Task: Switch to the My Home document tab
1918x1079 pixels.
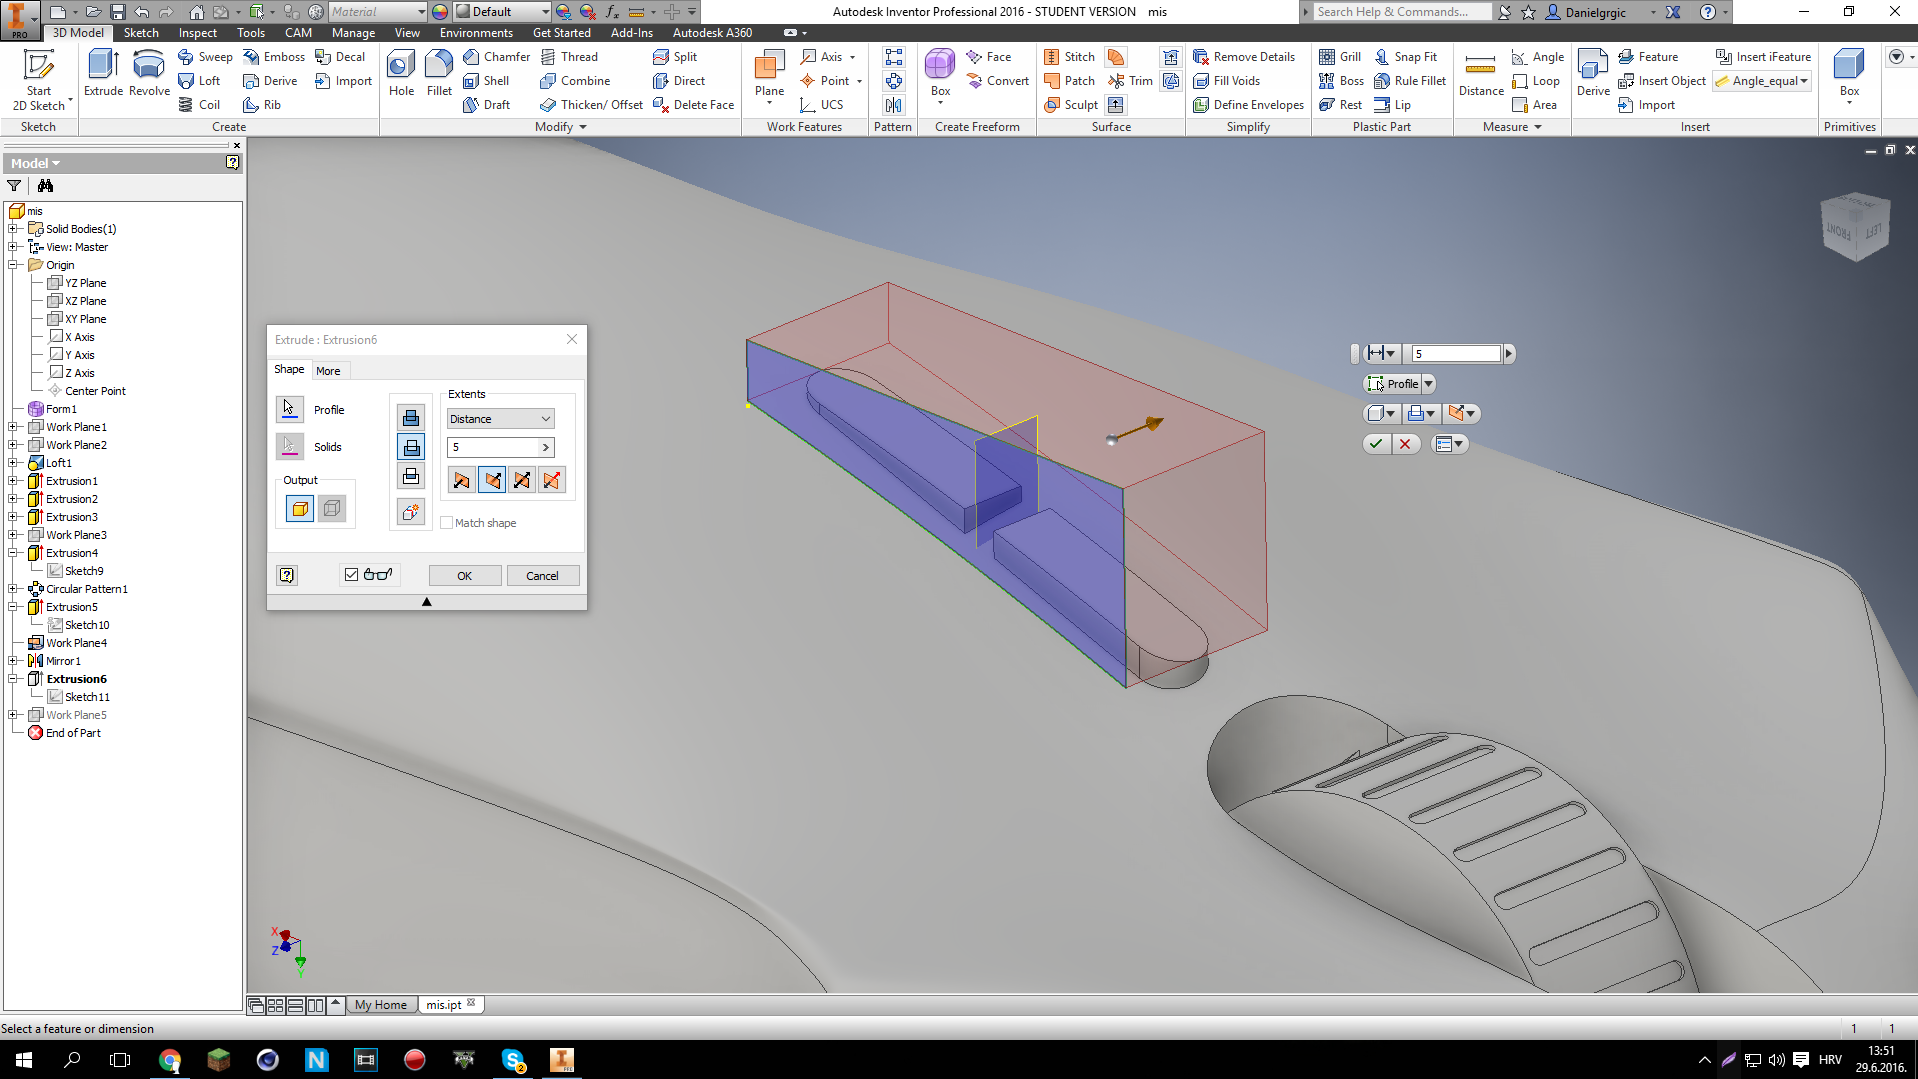Action: [381, 1005]
